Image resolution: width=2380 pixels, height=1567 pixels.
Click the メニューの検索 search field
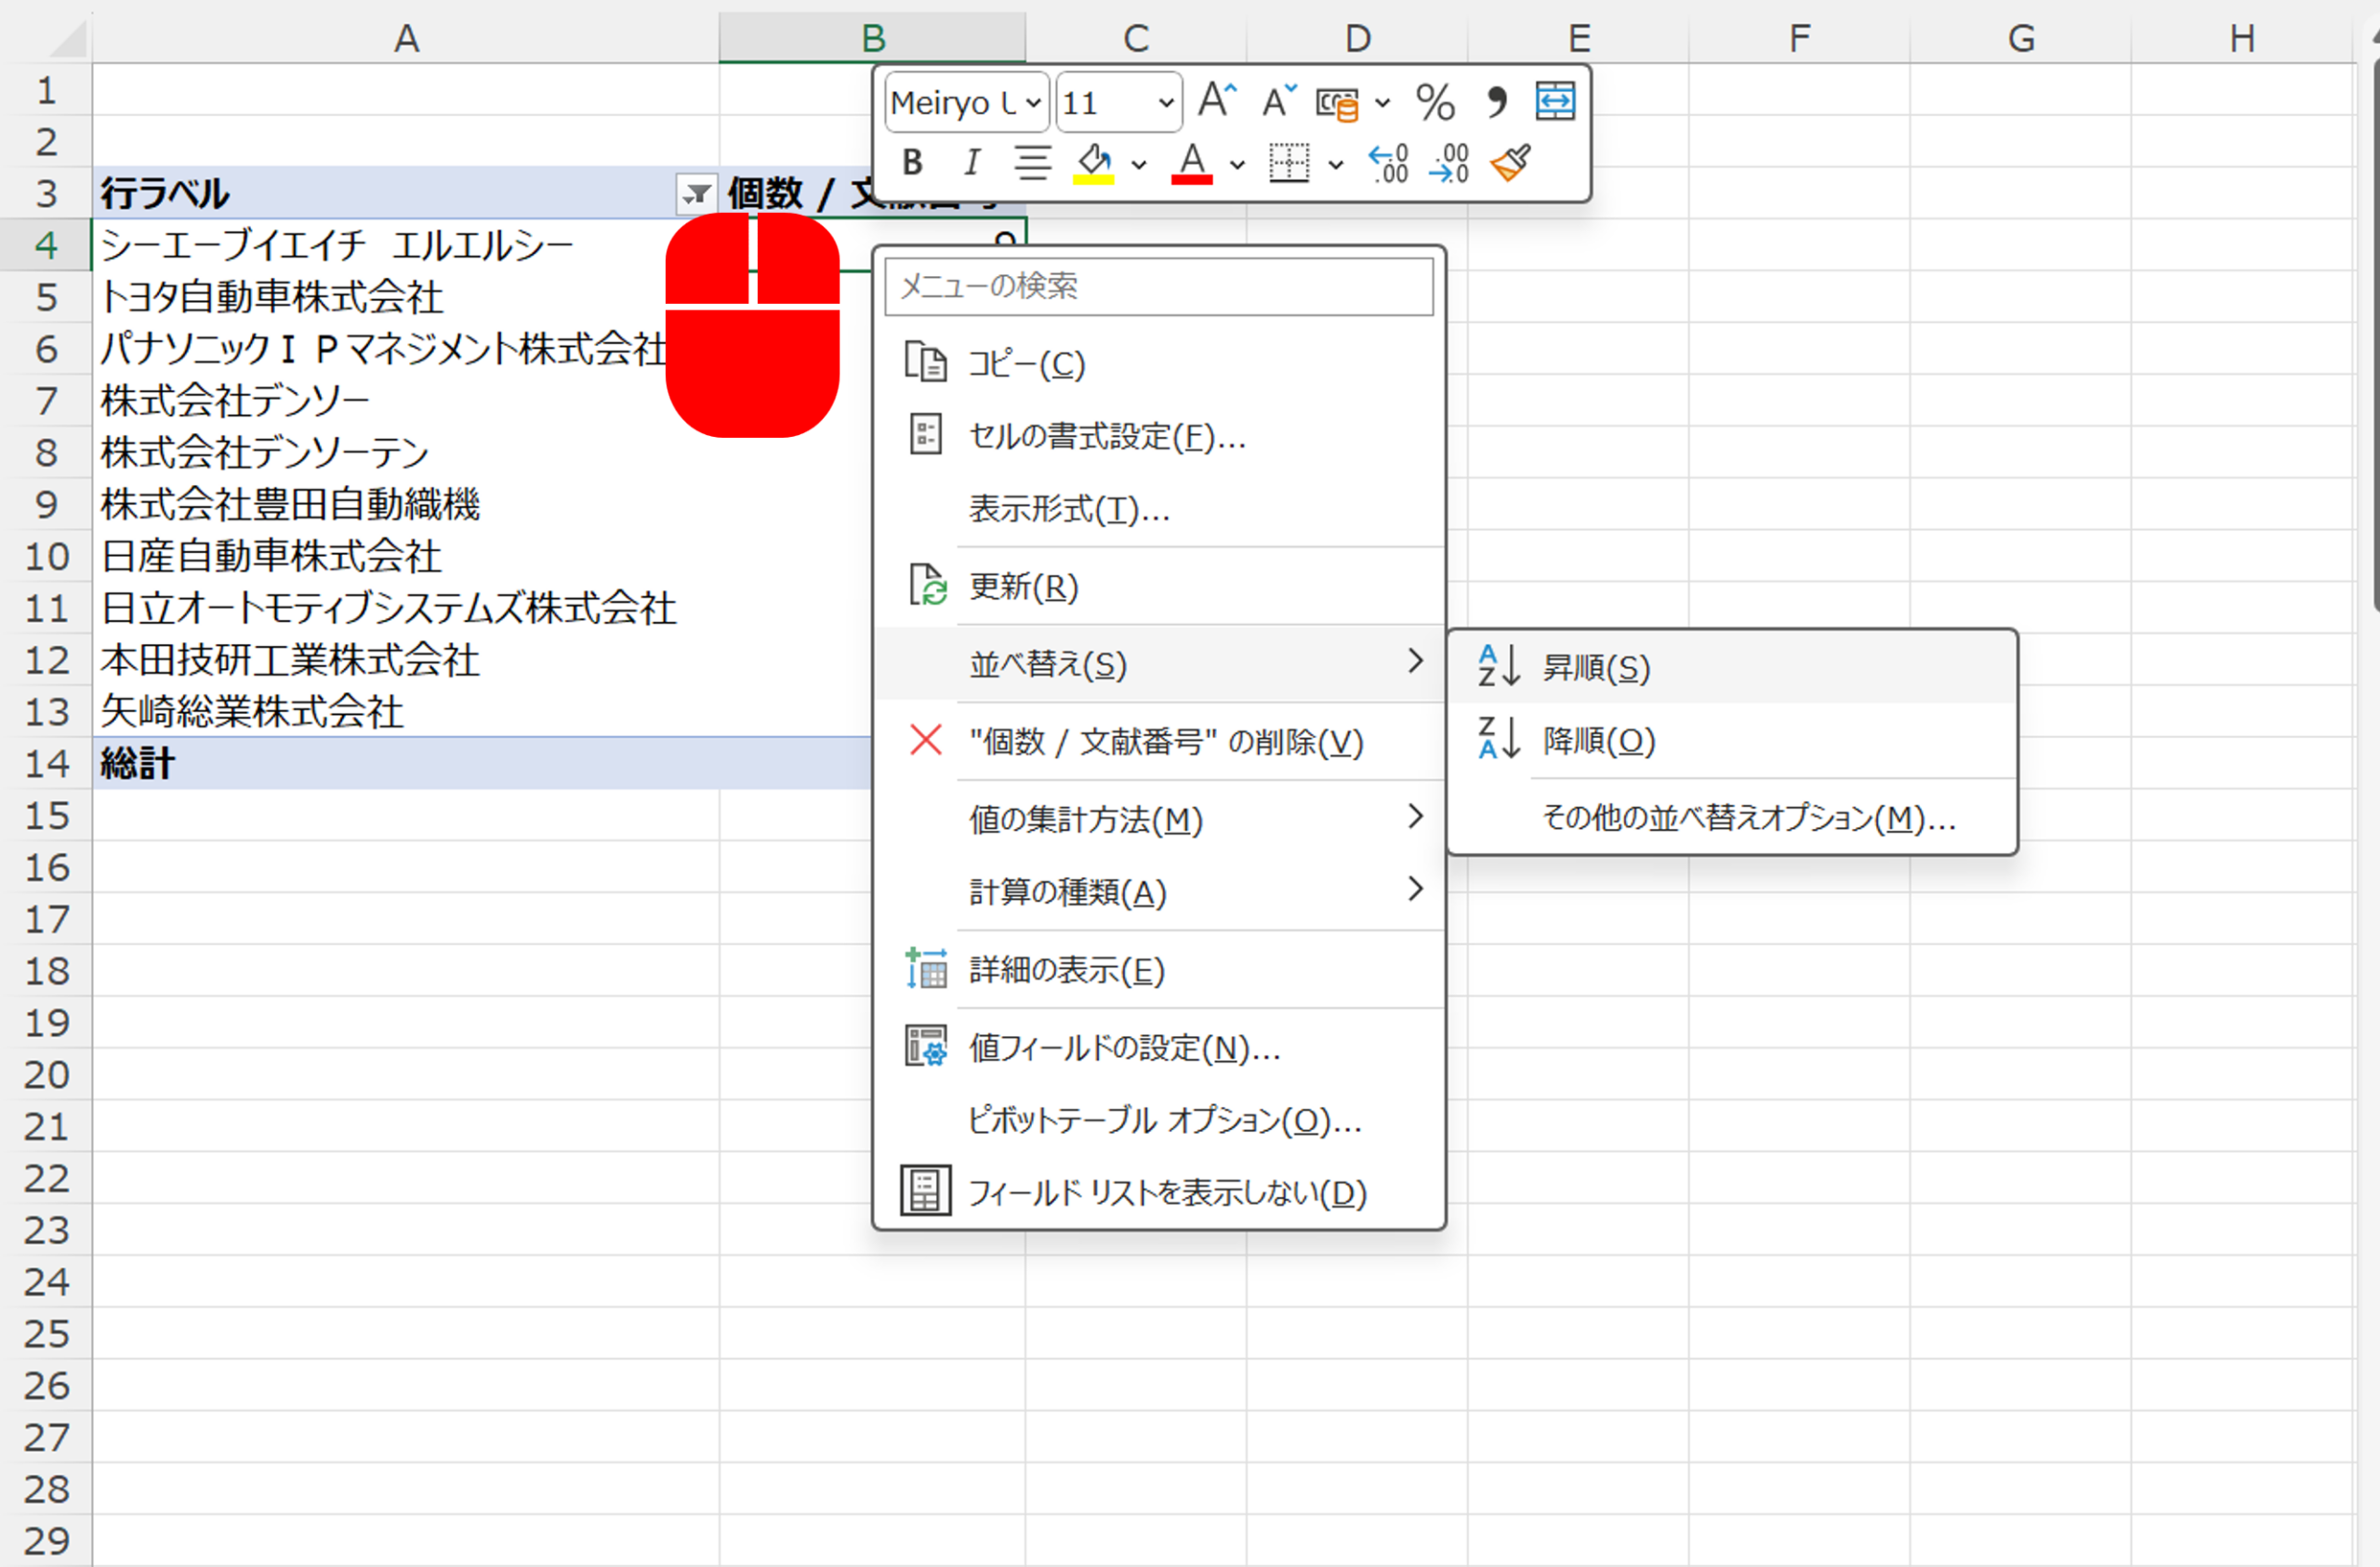[1158, 287]
